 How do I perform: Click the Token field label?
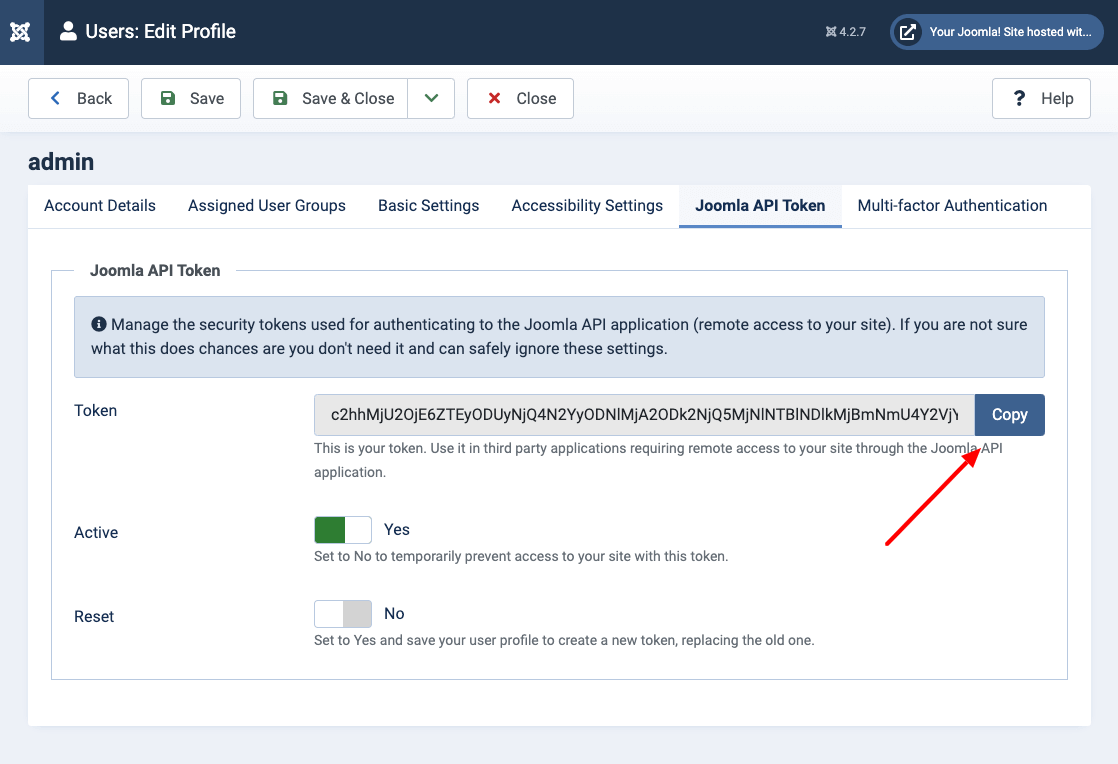tap(96, 411)
